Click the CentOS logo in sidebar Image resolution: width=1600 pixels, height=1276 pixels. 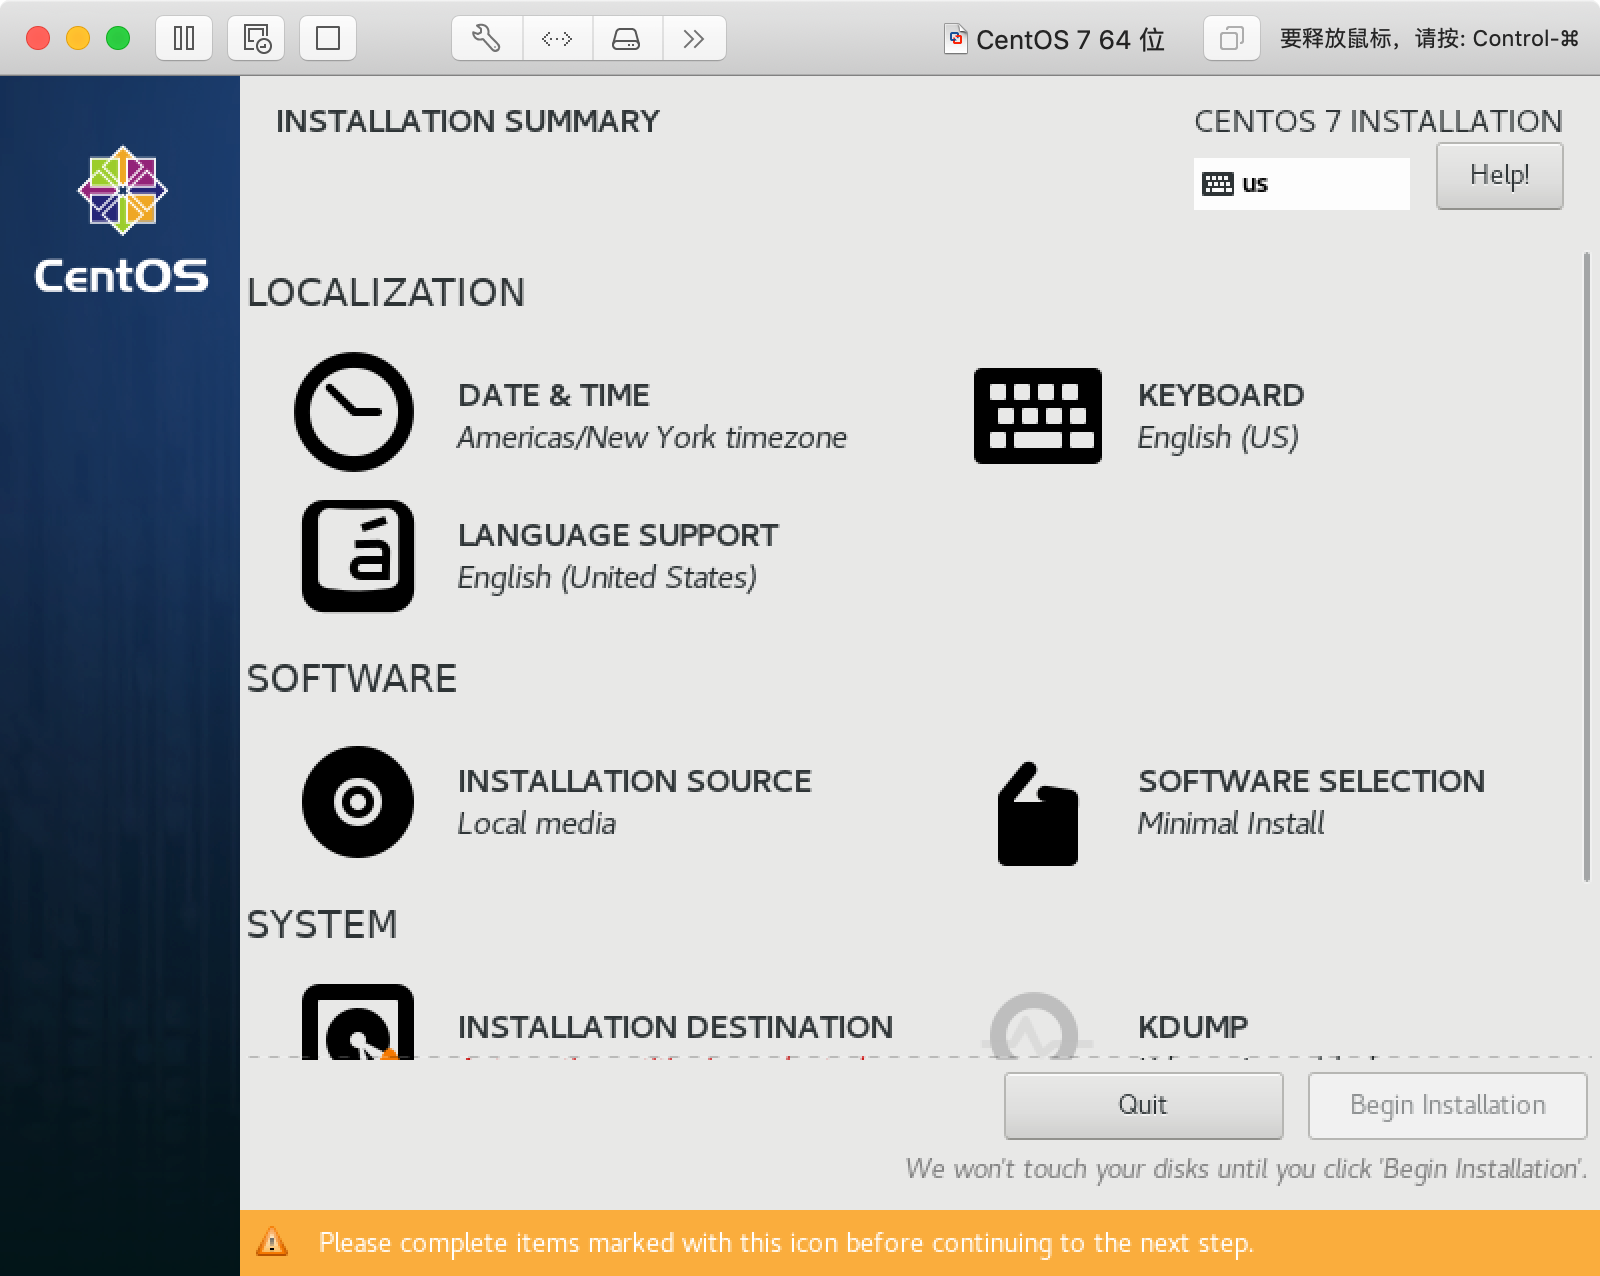tap(122, 220)
